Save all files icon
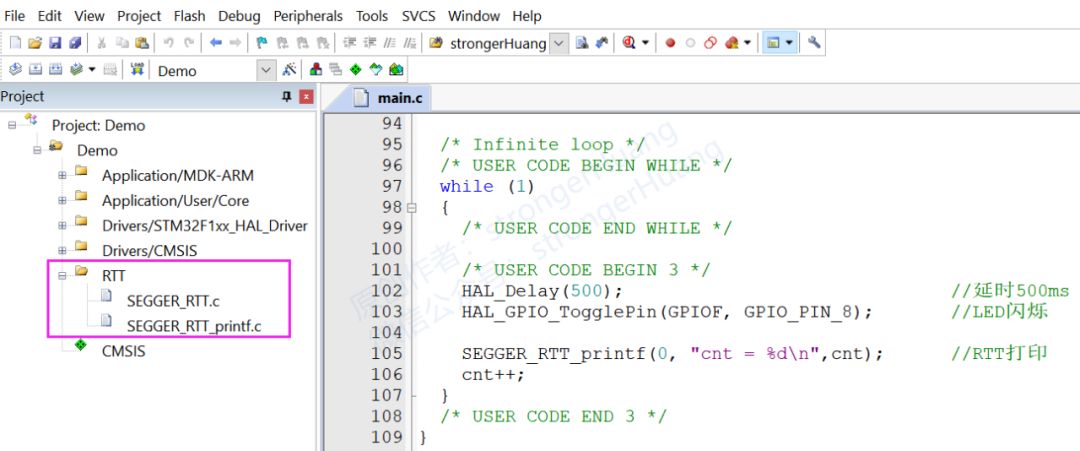The image size is (1080, 451). 74,43
